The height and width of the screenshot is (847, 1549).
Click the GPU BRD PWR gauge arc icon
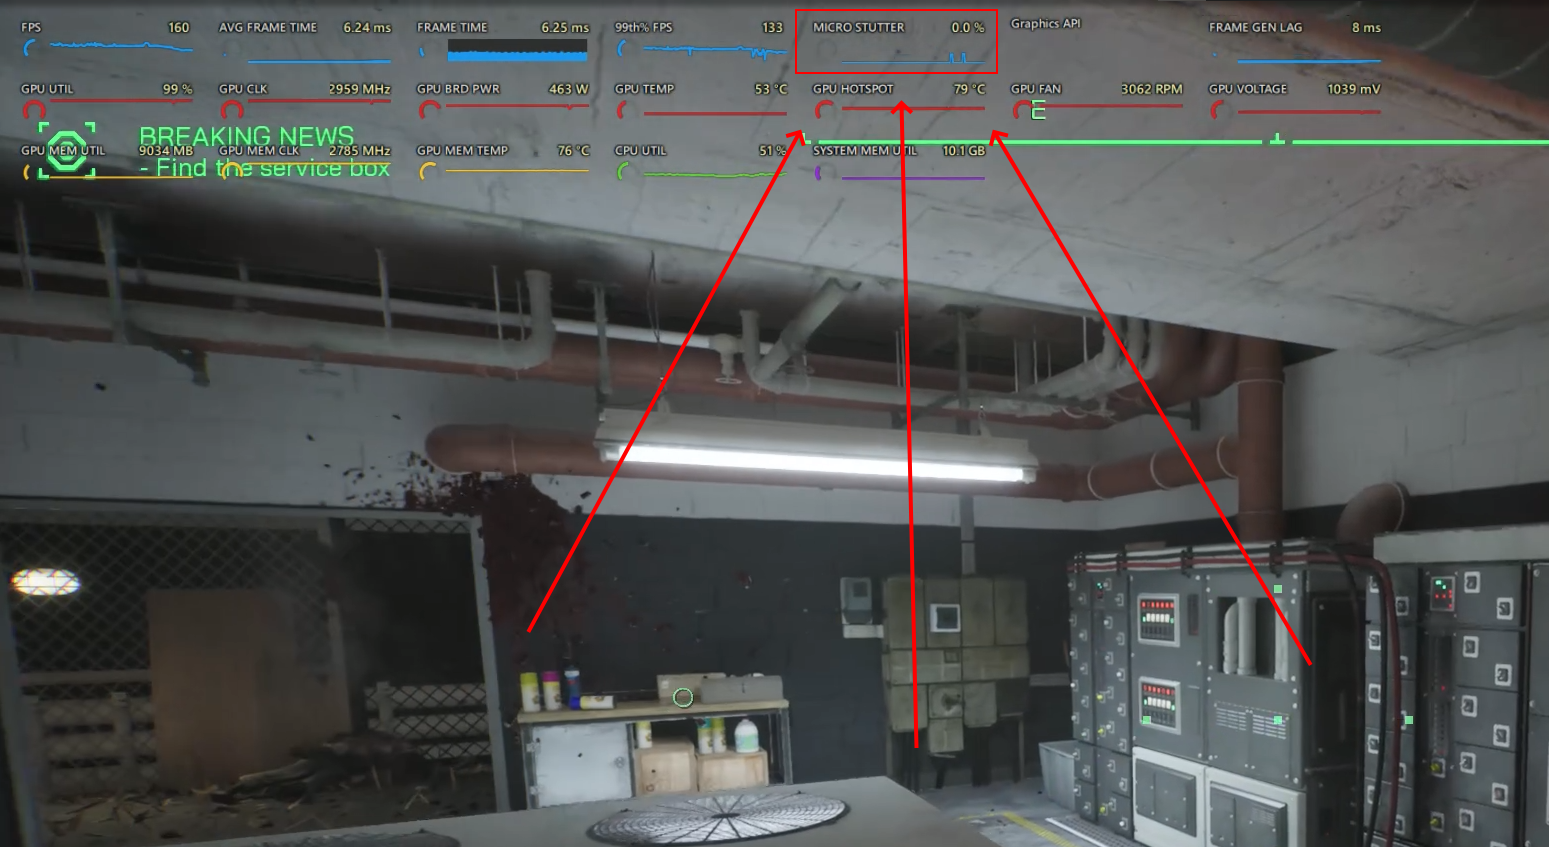tap(430, 109)
